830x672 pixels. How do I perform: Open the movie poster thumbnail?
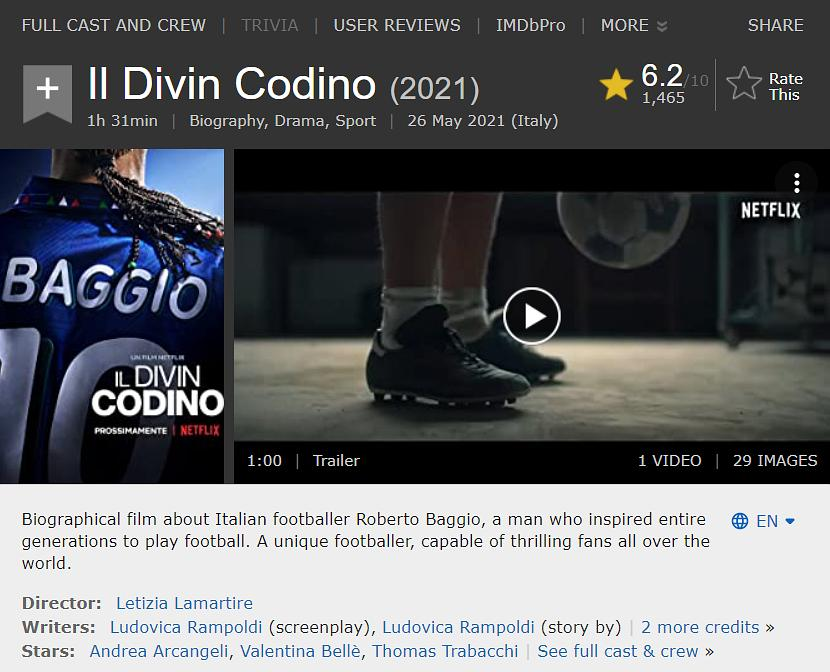[x=112, y=316]
